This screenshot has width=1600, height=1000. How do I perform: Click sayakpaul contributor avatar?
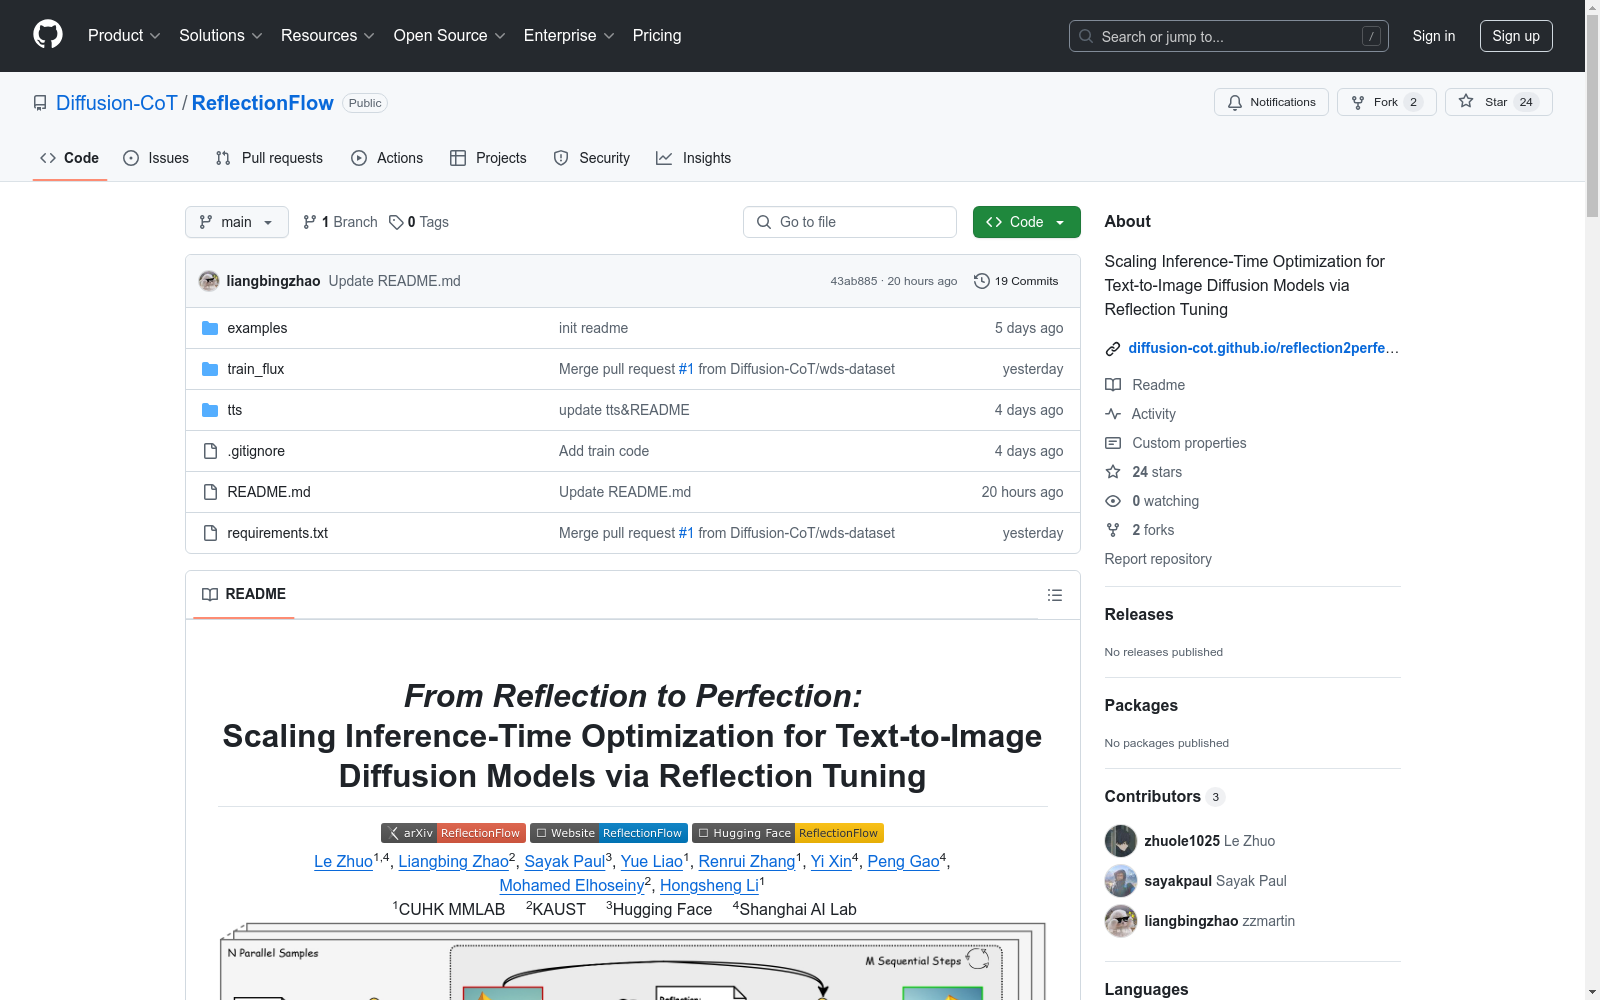click(1121, 881)
